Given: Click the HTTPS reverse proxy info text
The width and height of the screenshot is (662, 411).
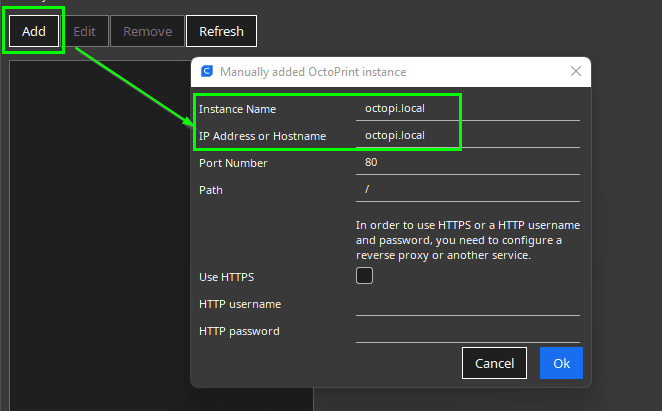Looking at the screenshot, I should 468,240.
